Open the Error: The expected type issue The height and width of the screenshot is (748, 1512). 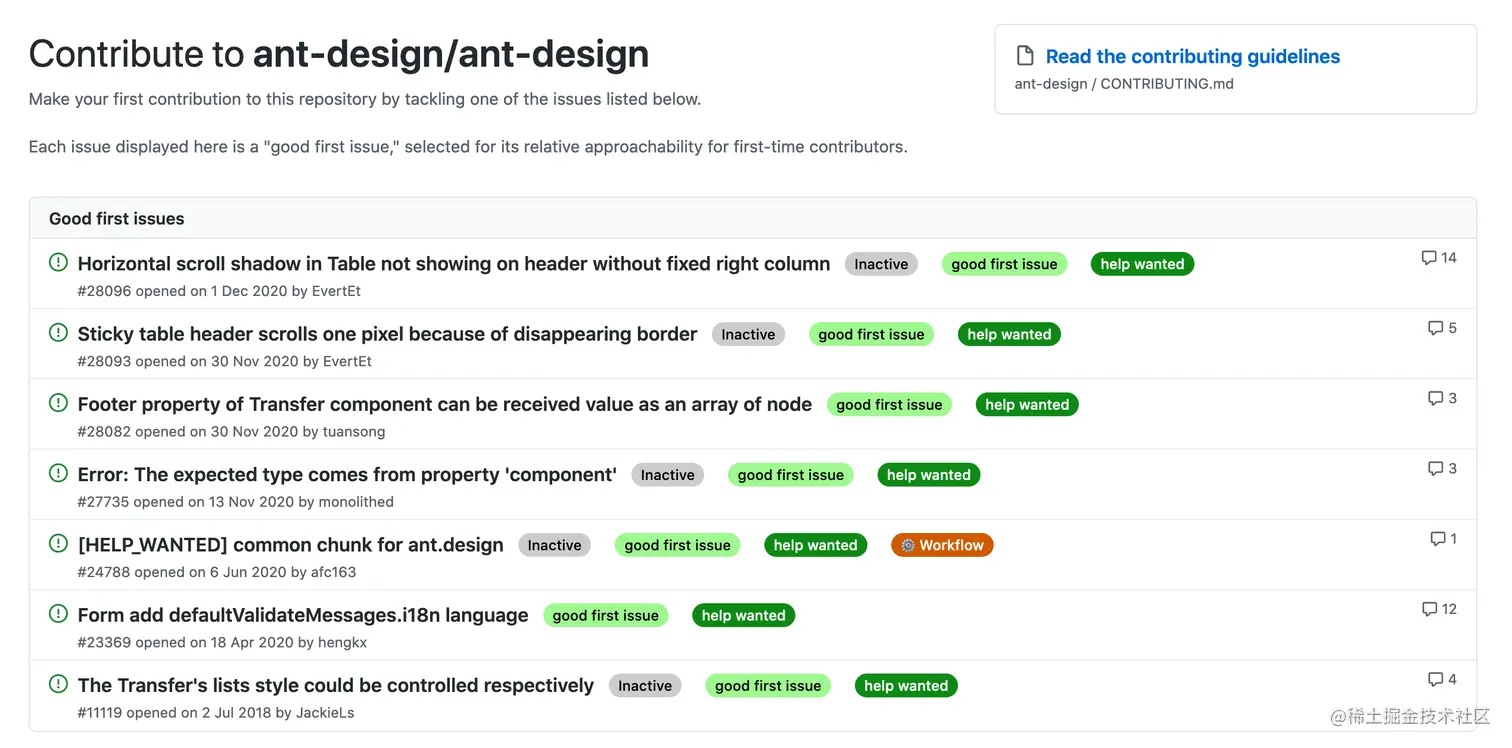click(347, 475)
